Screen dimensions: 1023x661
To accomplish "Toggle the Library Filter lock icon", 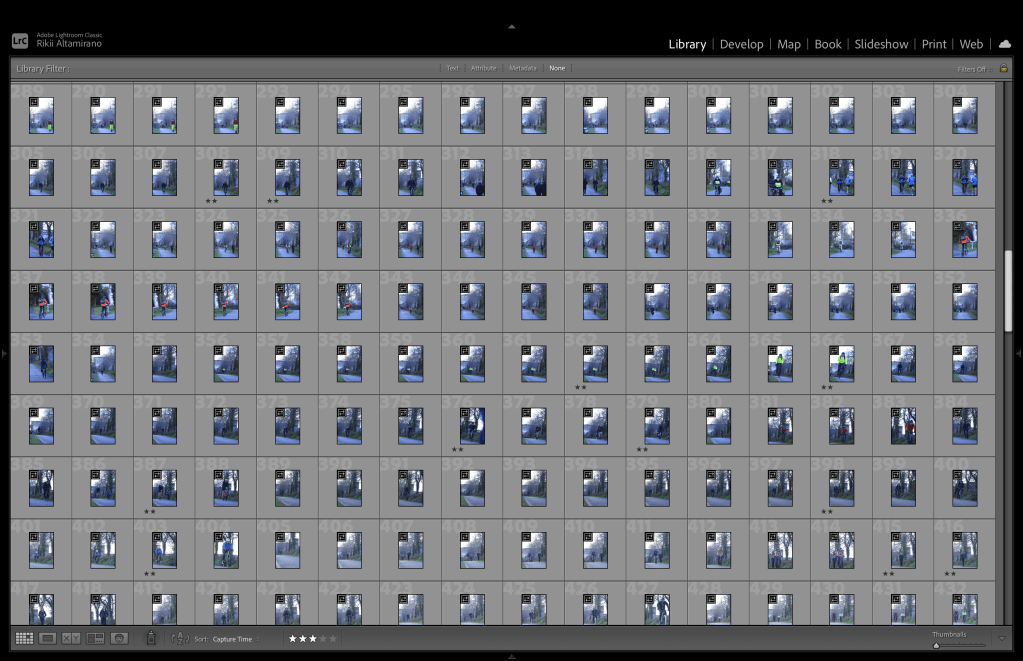I will [1003, 69].
